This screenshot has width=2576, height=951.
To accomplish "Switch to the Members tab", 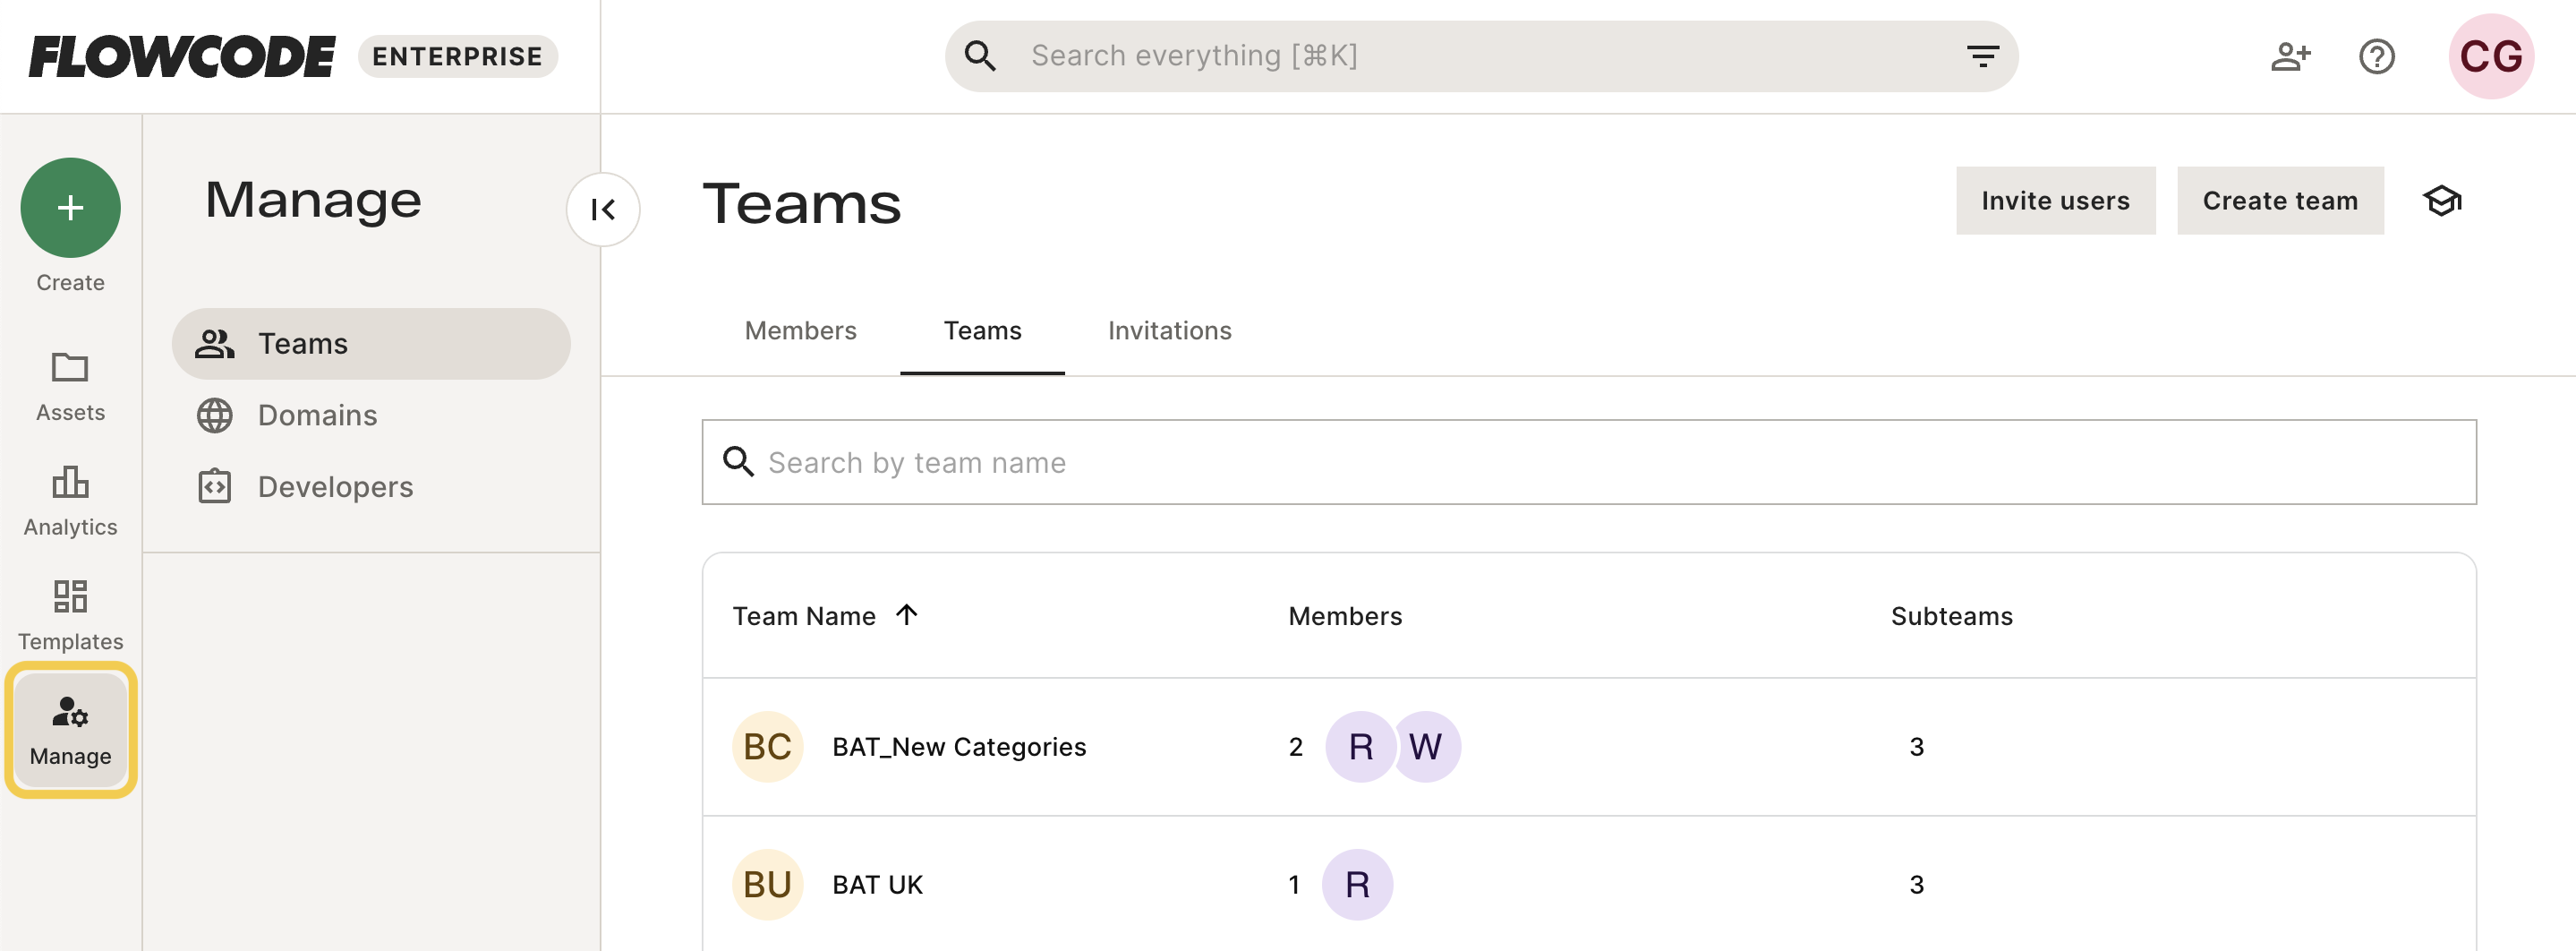I will pos(800,331).
